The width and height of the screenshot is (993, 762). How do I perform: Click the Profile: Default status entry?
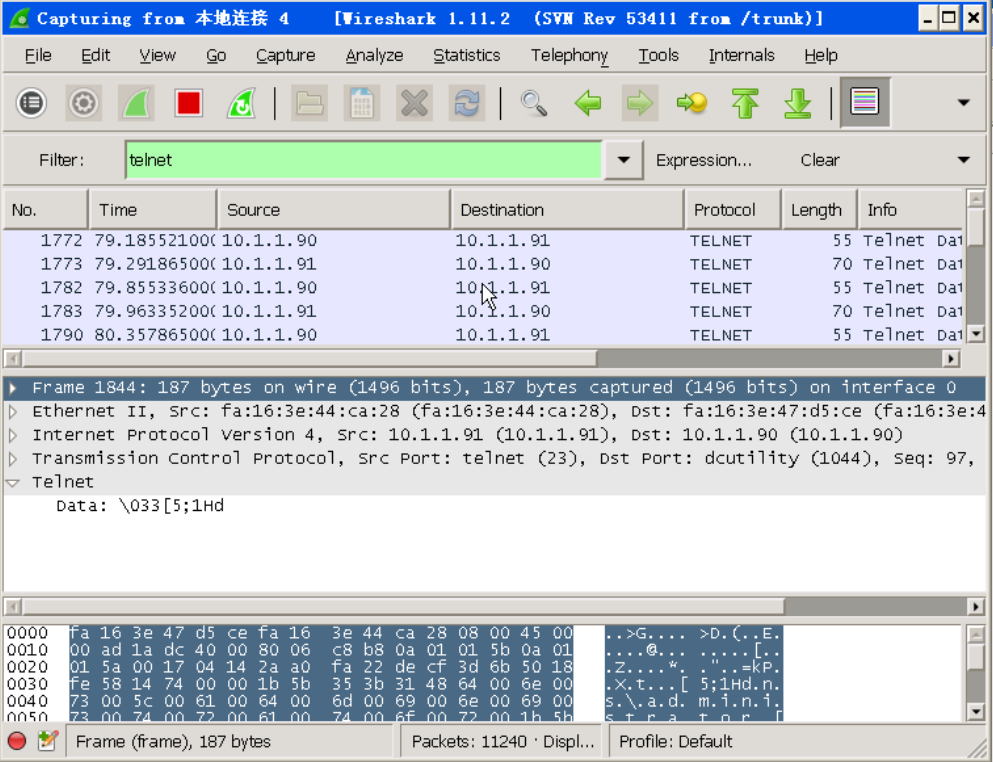pyautogui.click(x=675, y=741)
